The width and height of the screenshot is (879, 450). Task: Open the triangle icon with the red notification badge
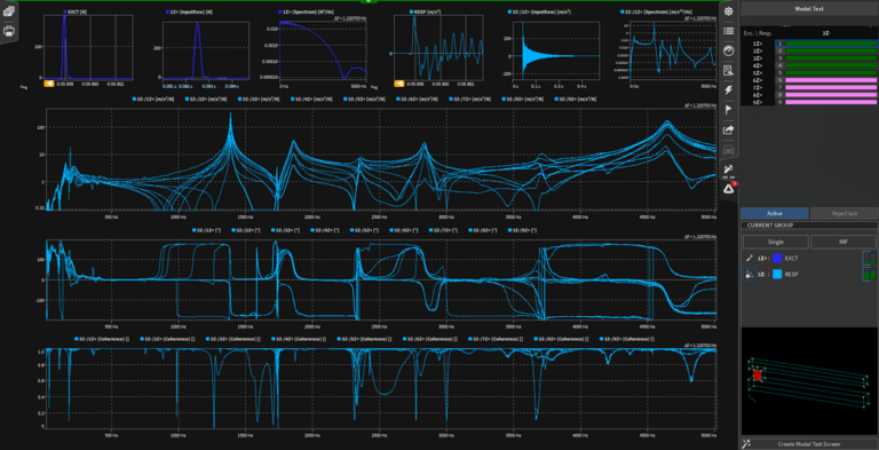point(728,188)
